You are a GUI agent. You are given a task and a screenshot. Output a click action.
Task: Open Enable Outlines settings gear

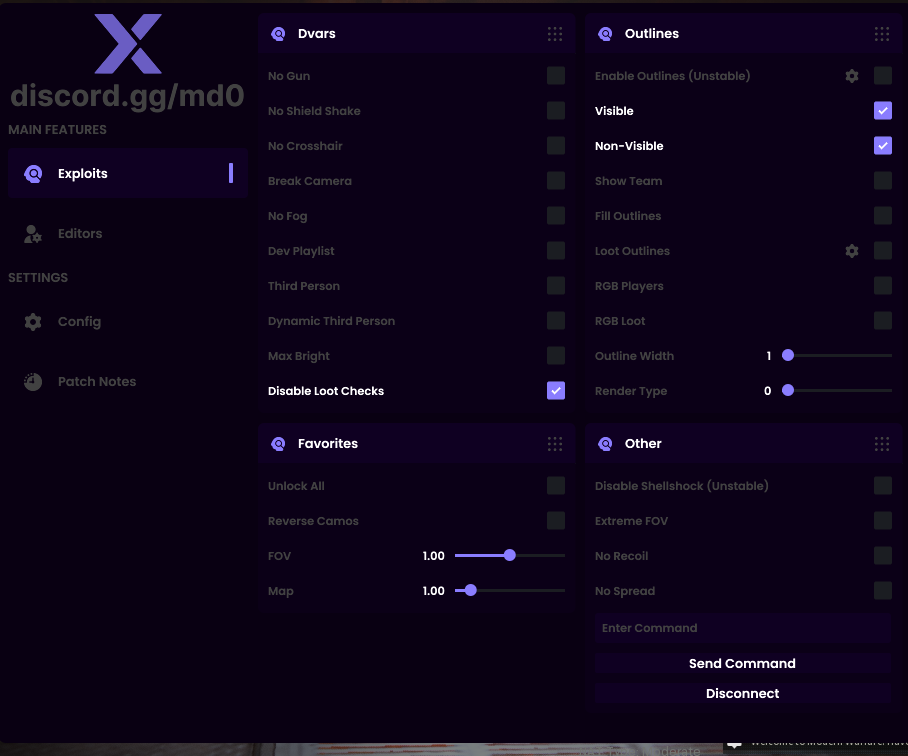click(852, 76)
